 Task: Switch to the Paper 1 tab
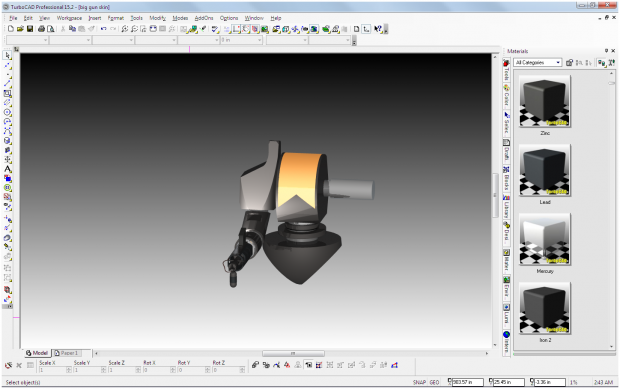coord(67,353)
